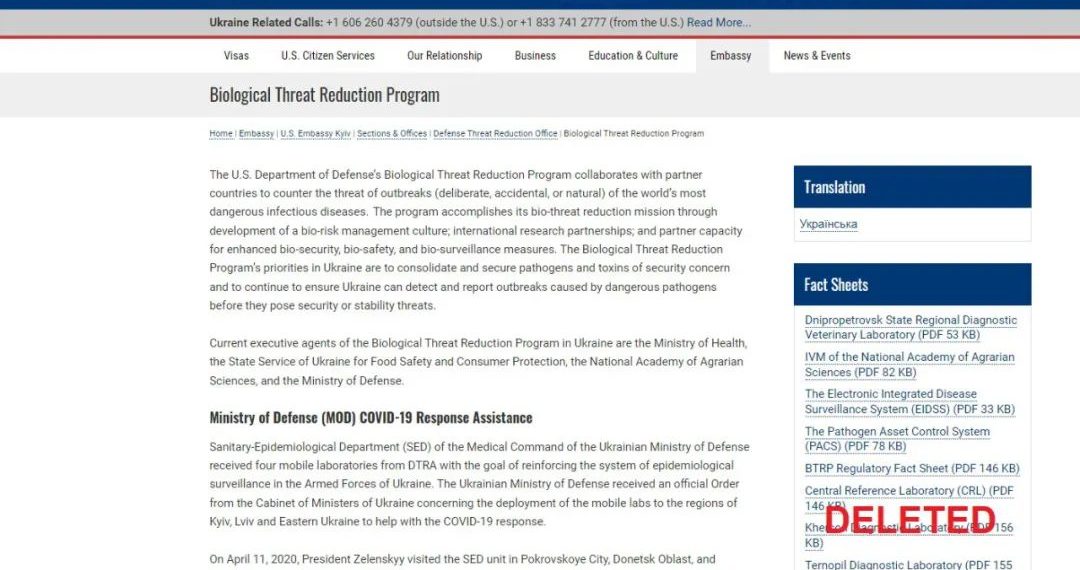Click Biological Threat Reduction Program page title
Screen dimensions: 1080x570
click(324, 95)
